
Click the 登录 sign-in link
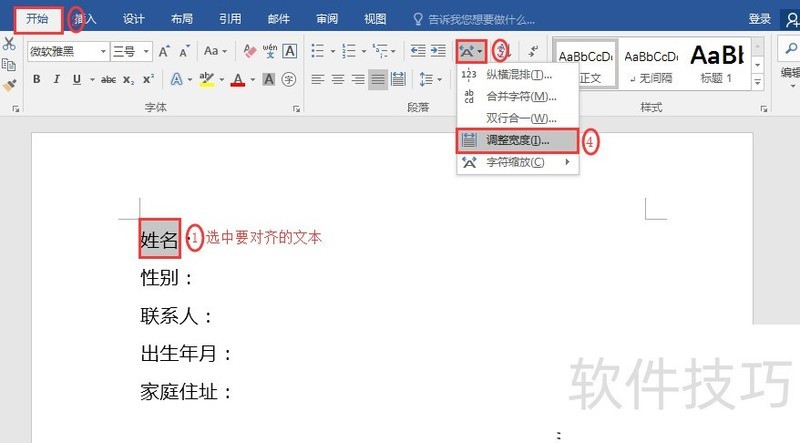[759, 19]
